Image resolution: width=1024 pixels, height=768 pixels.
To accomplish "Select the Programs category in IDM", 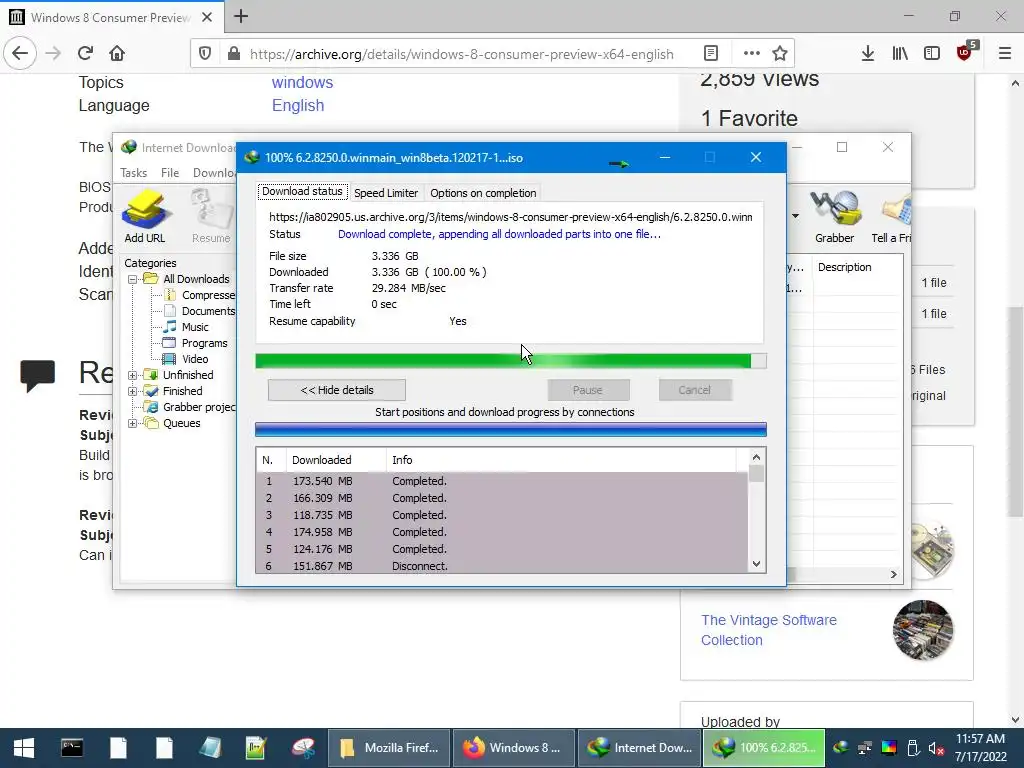I will (x=197, y=343).
